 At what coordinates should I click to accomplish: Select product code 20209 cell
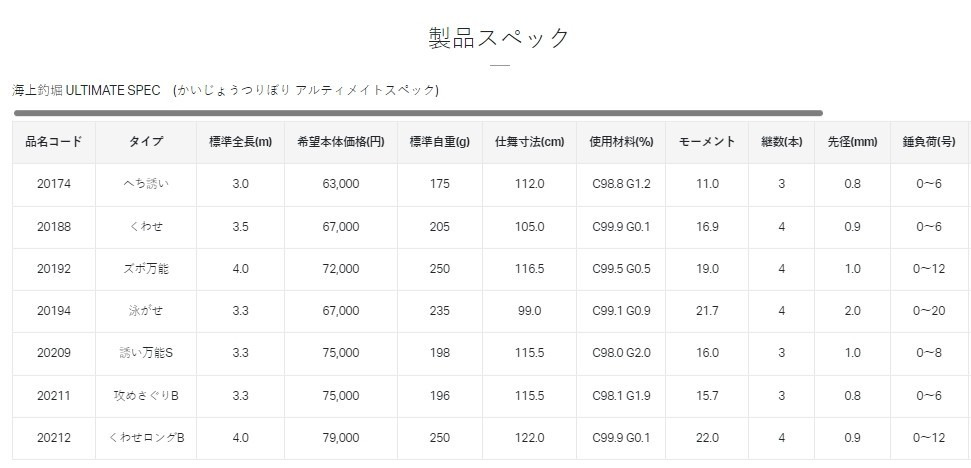(x=53, y=353)
